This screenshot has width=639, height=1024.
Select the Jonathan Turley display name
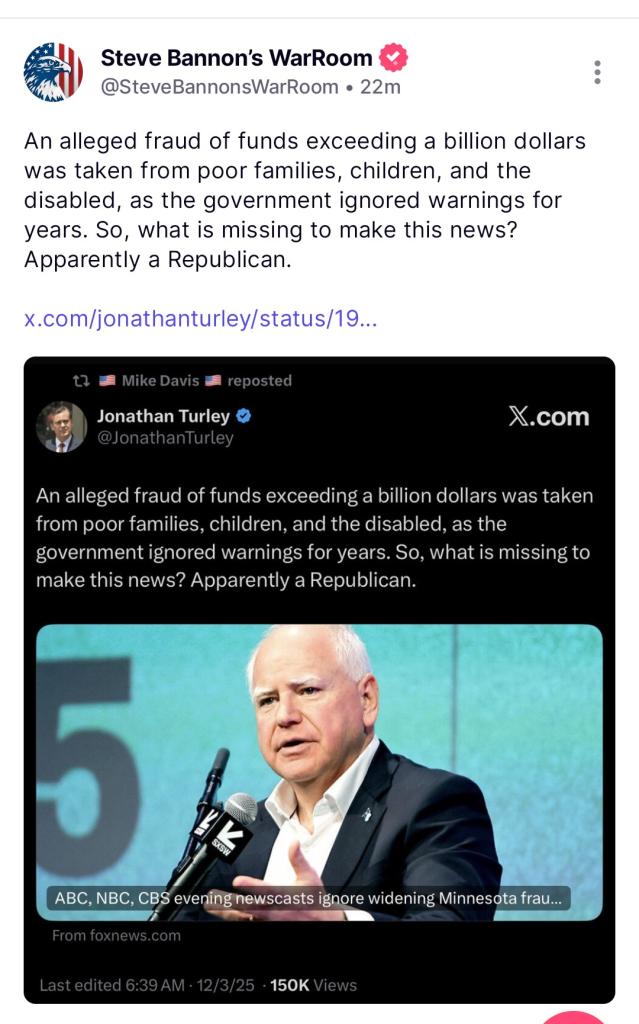click(163, 416)
